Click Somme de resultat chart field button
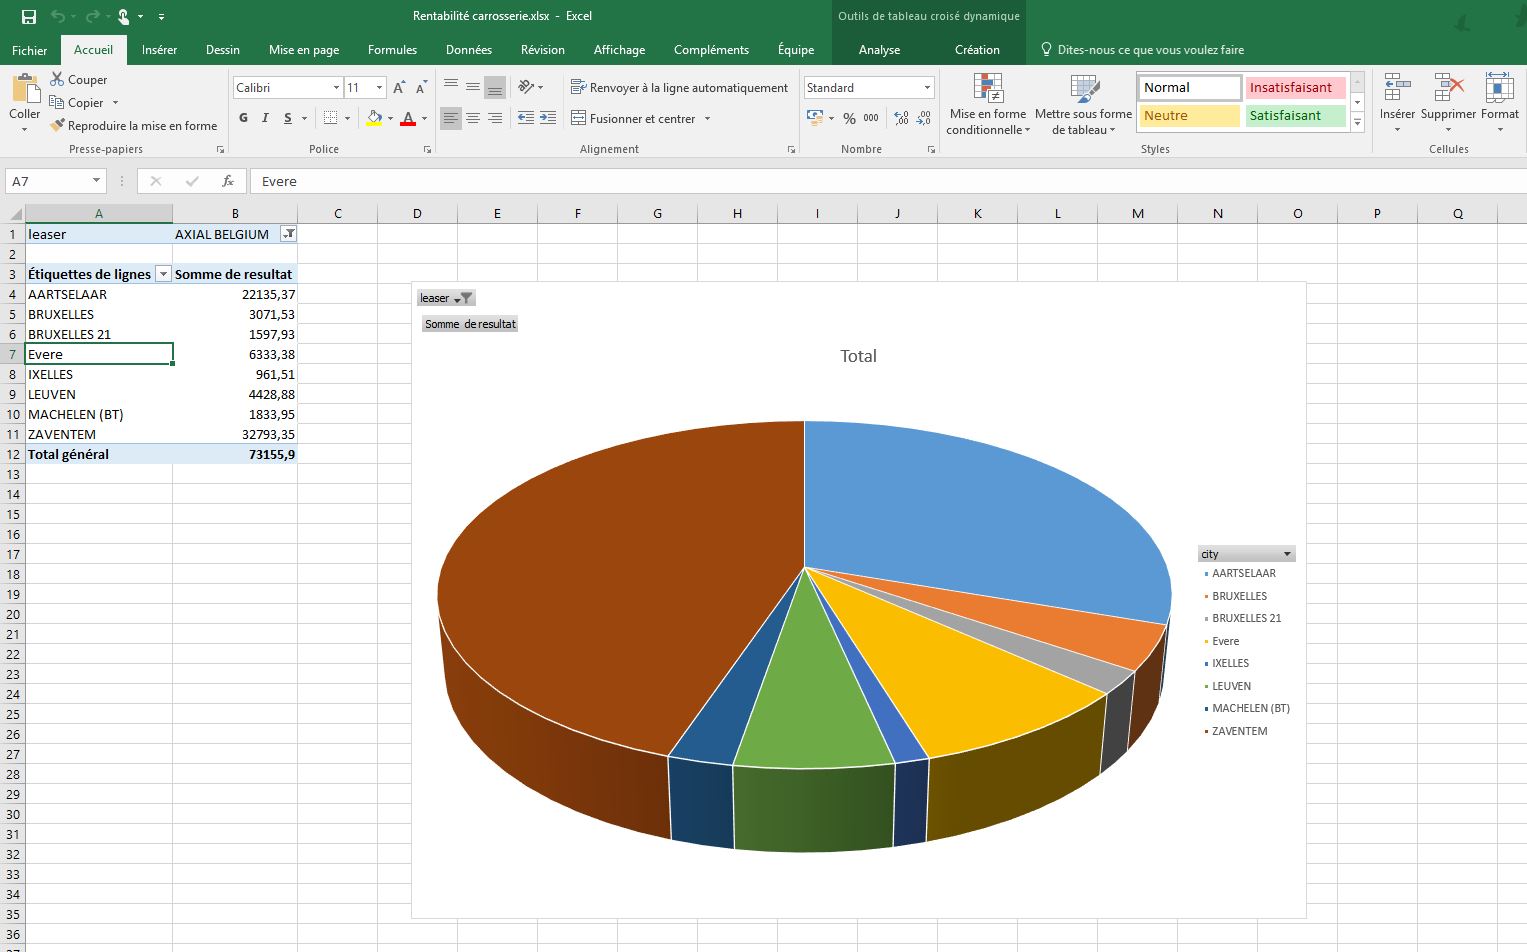Image resolution: width=1527 pixels, height=952 pixels. (470, 324)
